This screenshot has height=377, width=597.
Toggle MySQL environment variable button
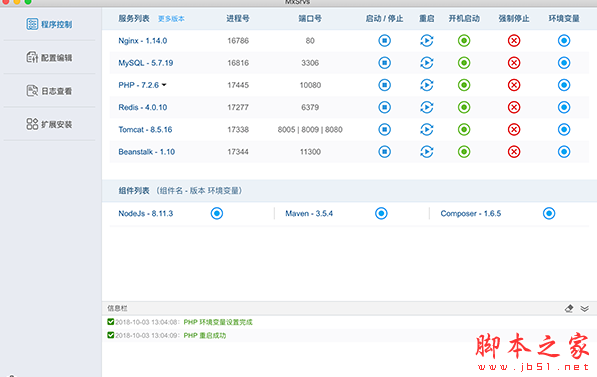pos(564,63)
